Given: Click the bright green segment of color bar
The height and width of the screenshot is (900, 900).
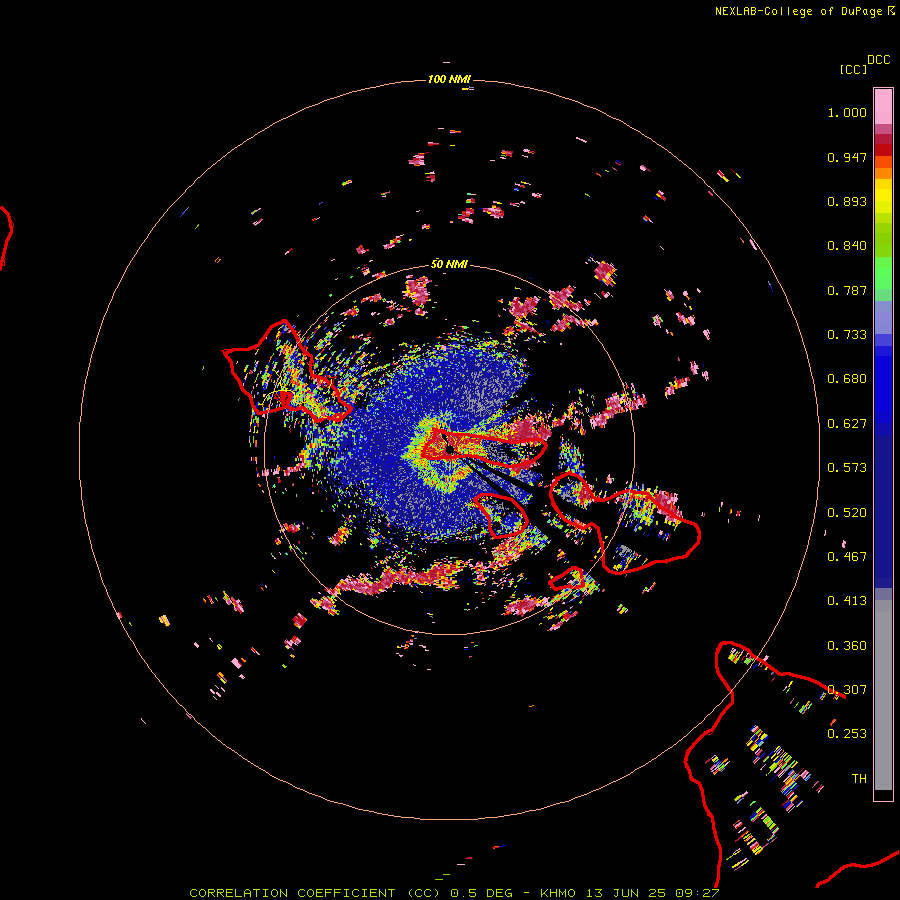Looking at the screenshot, I should pos(883,273).
